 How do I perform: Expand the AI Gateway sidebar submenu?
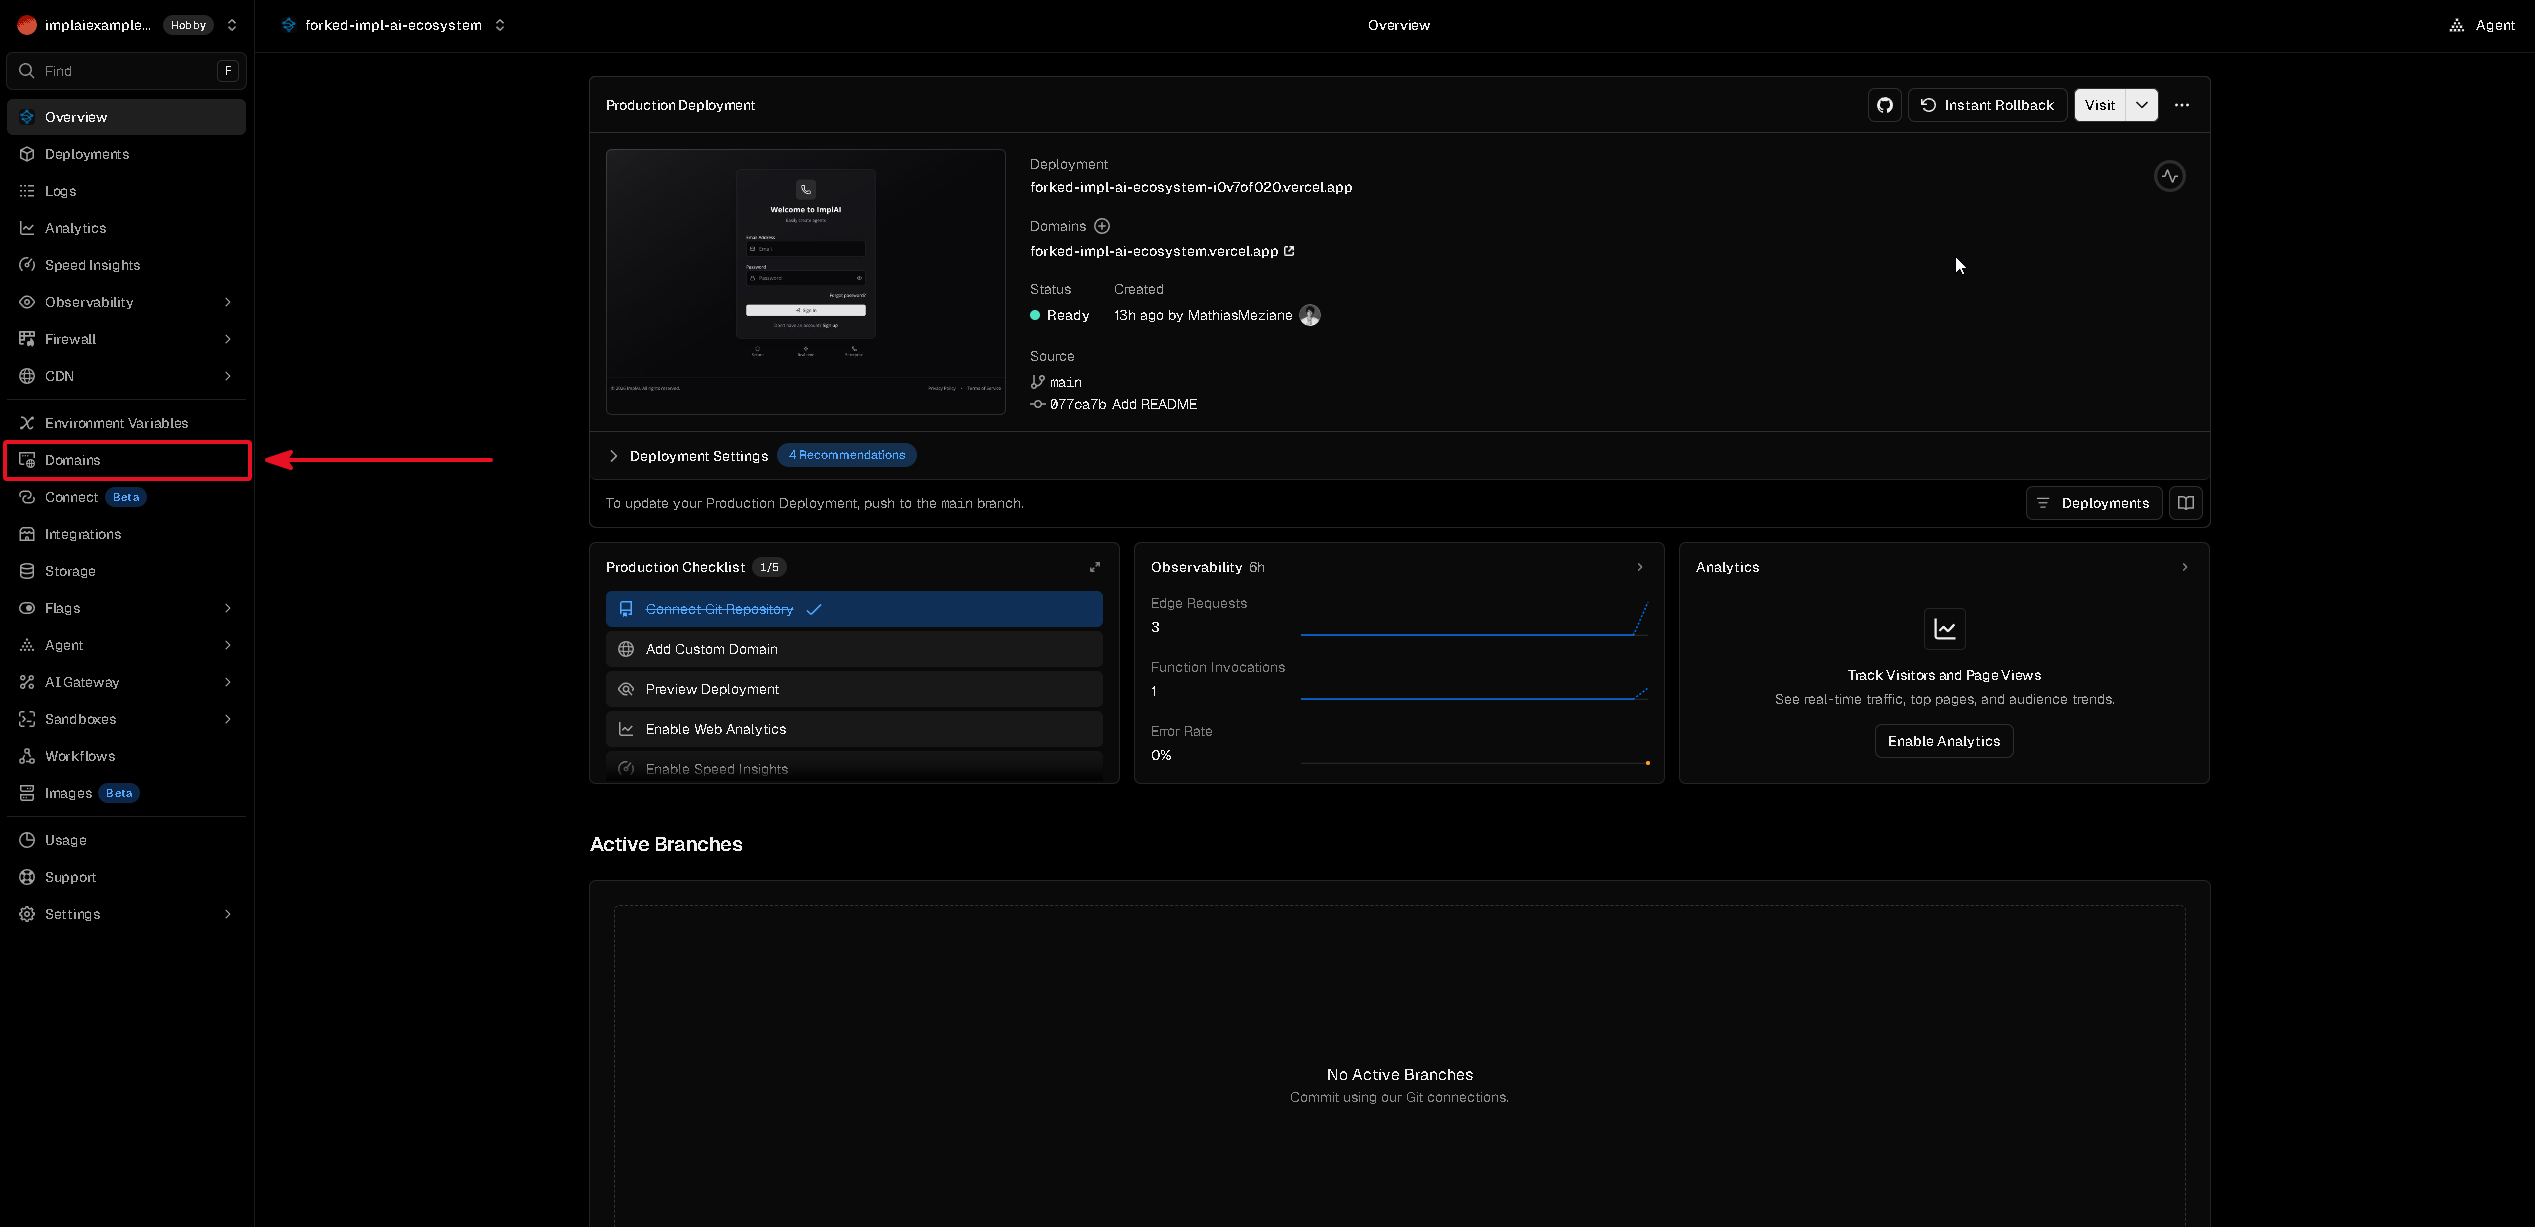pyautogui.click(x=228, y=682)
